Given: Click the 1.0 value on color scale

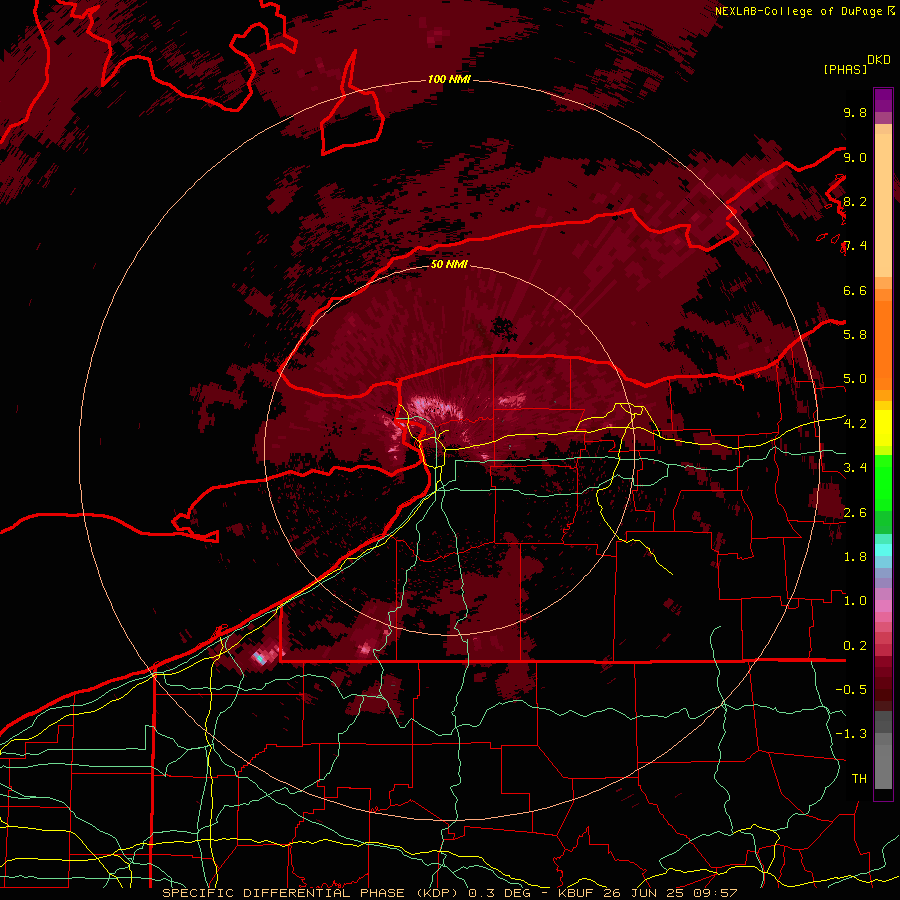Looking at the screenshot, I should [x=855, y=601].
